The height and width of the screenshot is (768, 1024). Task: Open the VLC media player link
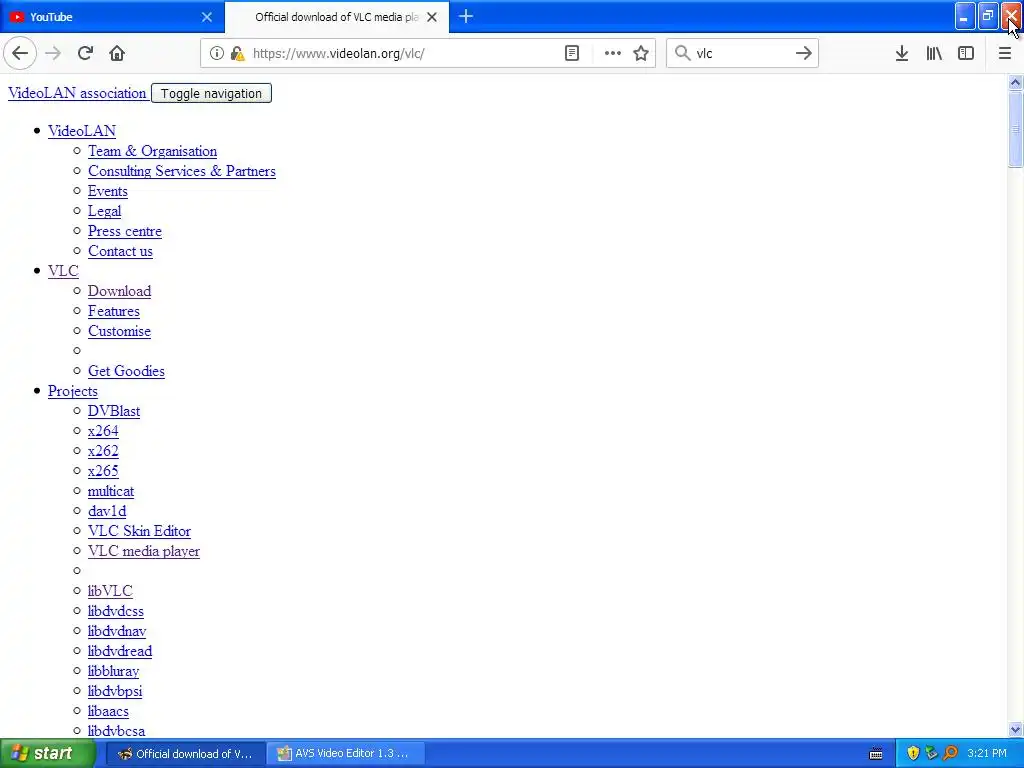pyautogui.click(x=144, y=551)
